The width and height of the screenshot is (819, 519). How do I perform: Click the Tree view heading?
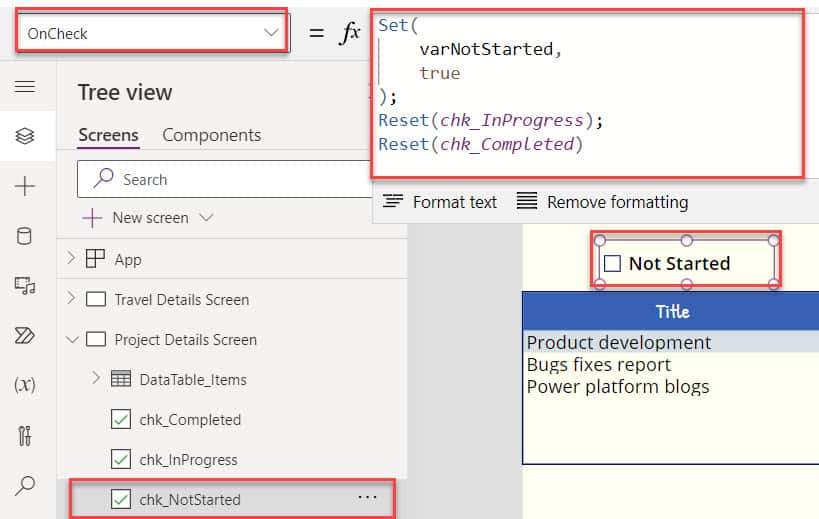[125, 92]
